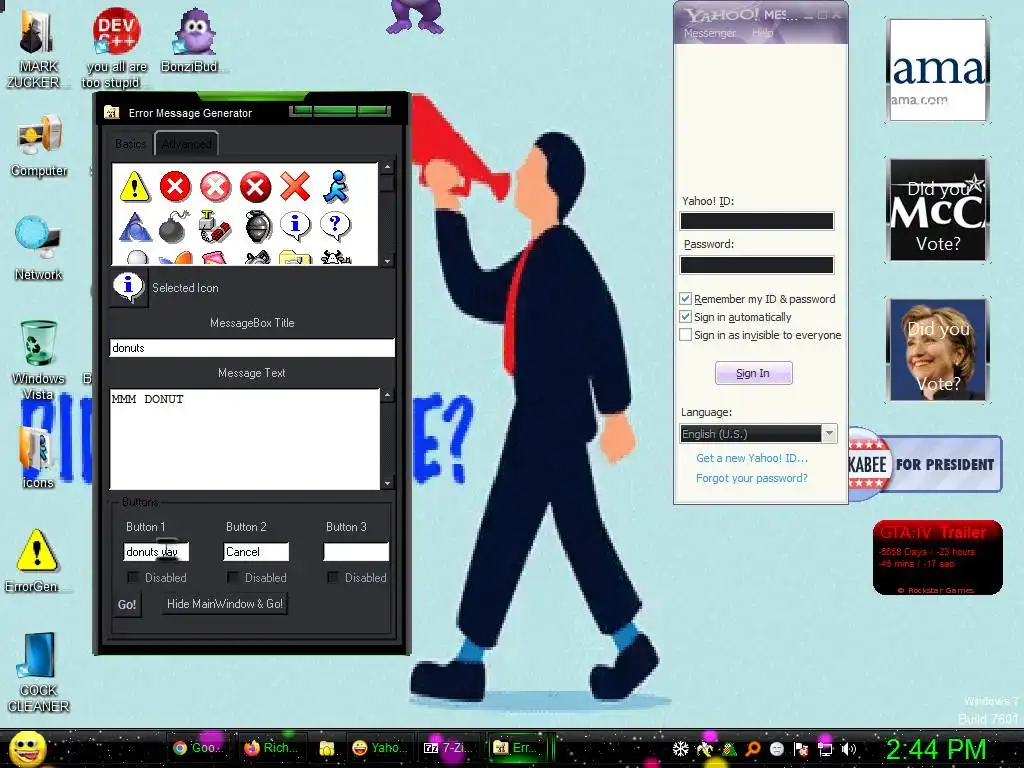
Task: Uncheck 'Sign in automatically' in Yahoo Messenger
Action: [x=685, y=317]
